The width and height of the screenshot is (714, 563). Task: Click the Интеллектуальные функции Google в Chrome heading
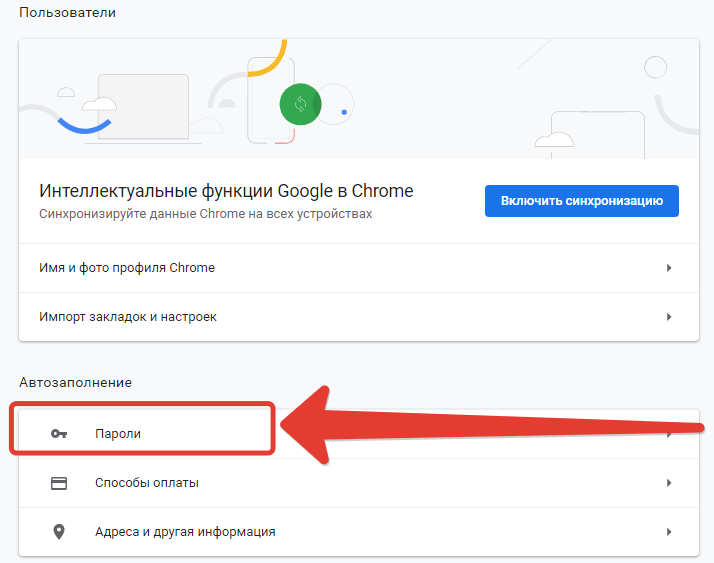click(x=226, y=191)
